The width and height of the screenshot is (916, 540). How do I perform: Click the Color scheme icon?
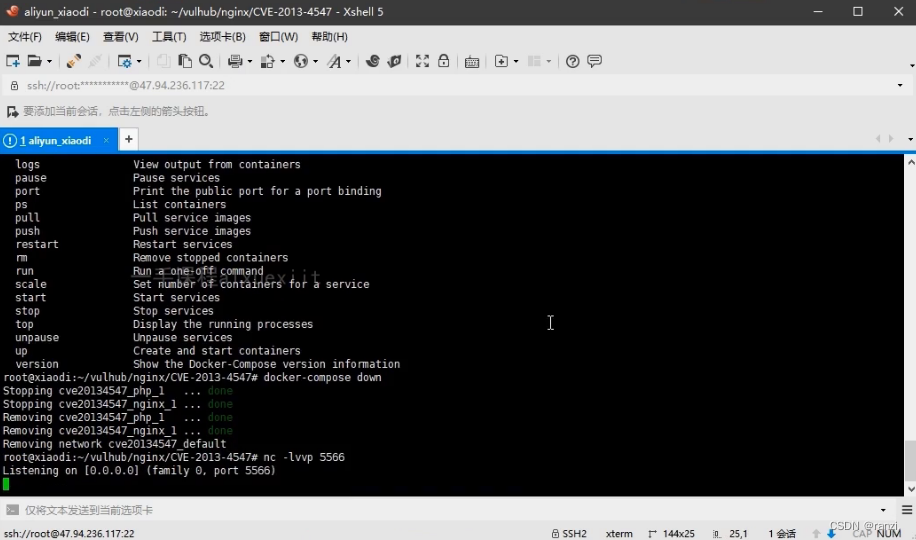point(268,61)
